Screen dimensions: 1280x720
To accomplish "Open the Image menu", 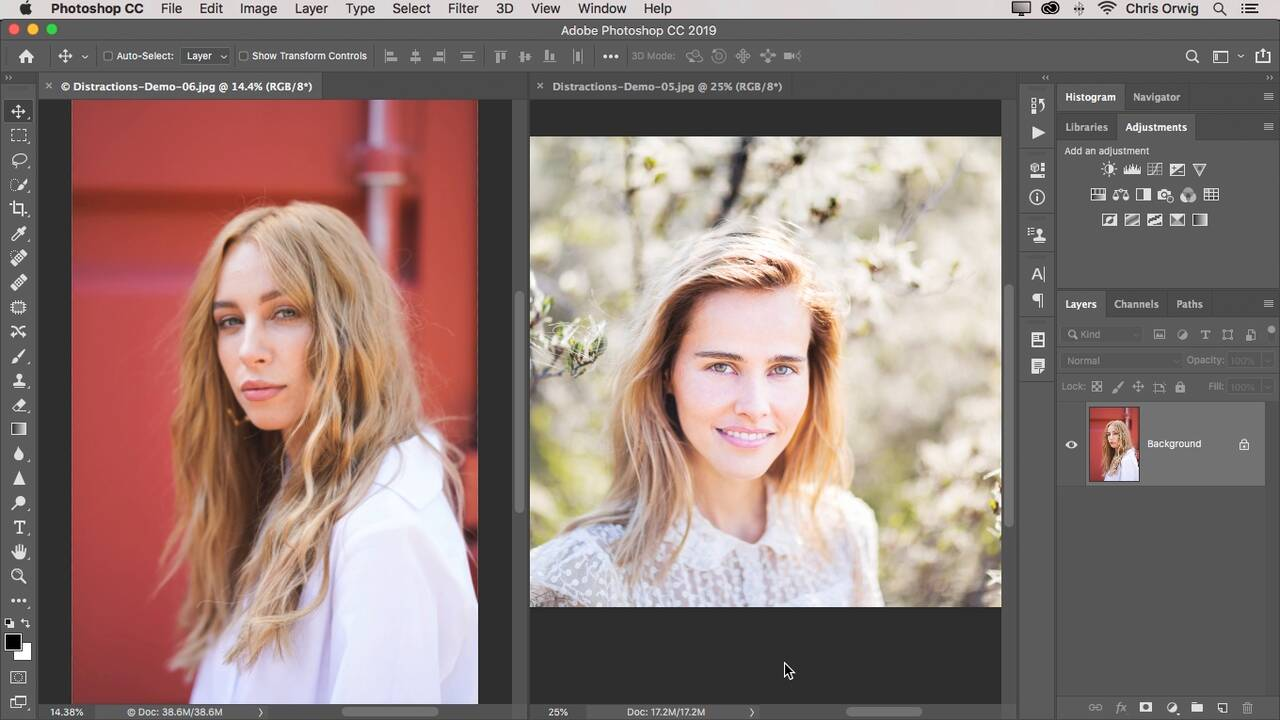I will tap(258, 9).
